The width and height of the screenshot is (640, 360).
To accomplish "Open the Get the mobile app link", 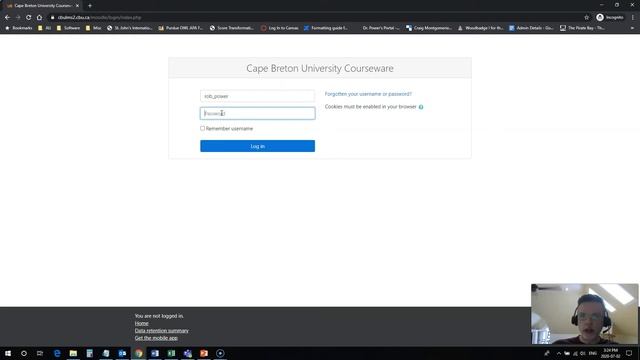I will 156,338.
